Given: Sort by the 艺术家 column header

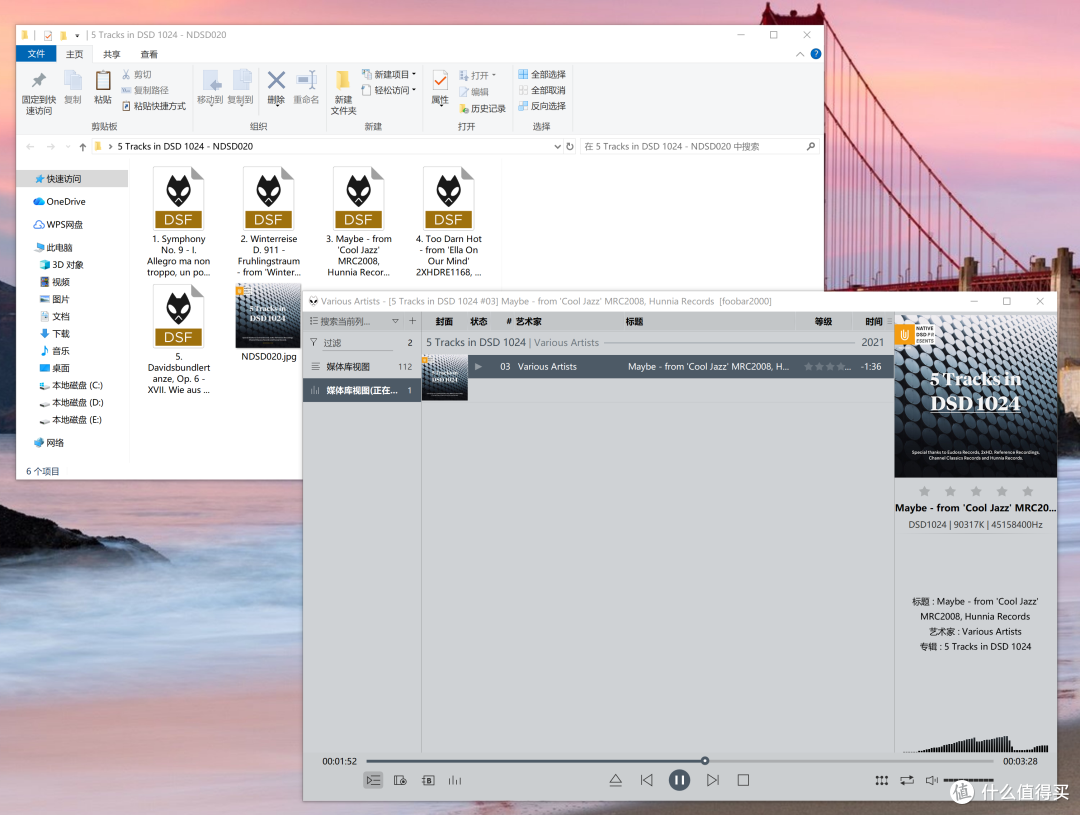Looking at the screenshot, I should (x=528, y=322).
